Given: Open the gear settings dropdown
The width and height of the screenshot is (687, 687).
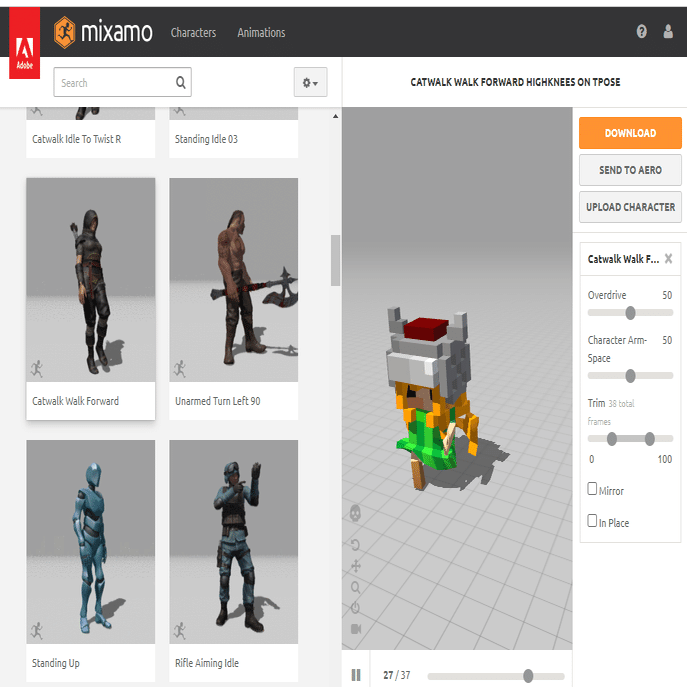Looking at the screenshot, I should coord(310,82).
